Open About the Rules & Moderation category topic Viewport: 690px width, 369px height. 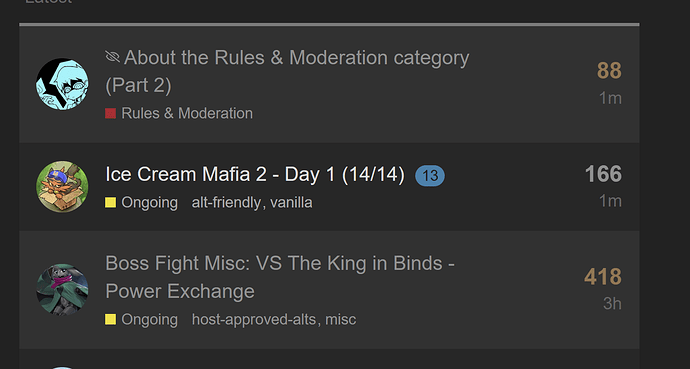coord(287,72)
